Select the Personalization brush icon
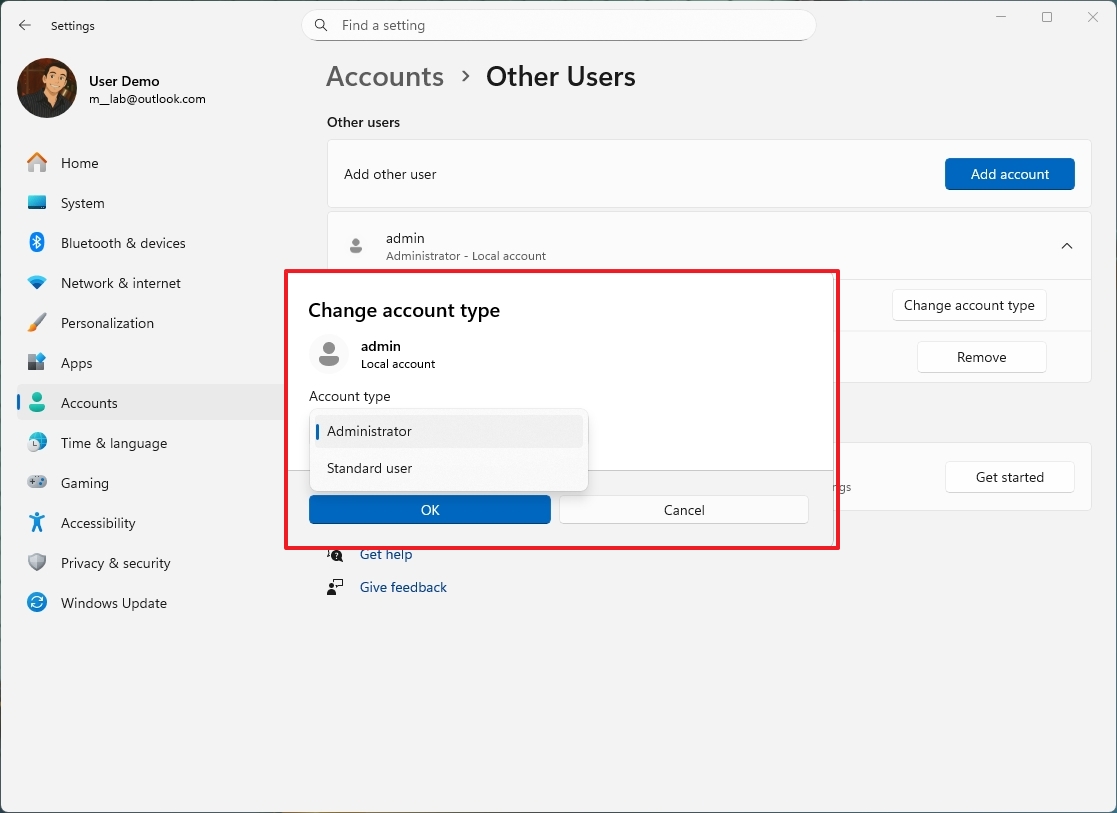Image resolution: width=1117 pixels, height=813 pixels. (36, 323)
